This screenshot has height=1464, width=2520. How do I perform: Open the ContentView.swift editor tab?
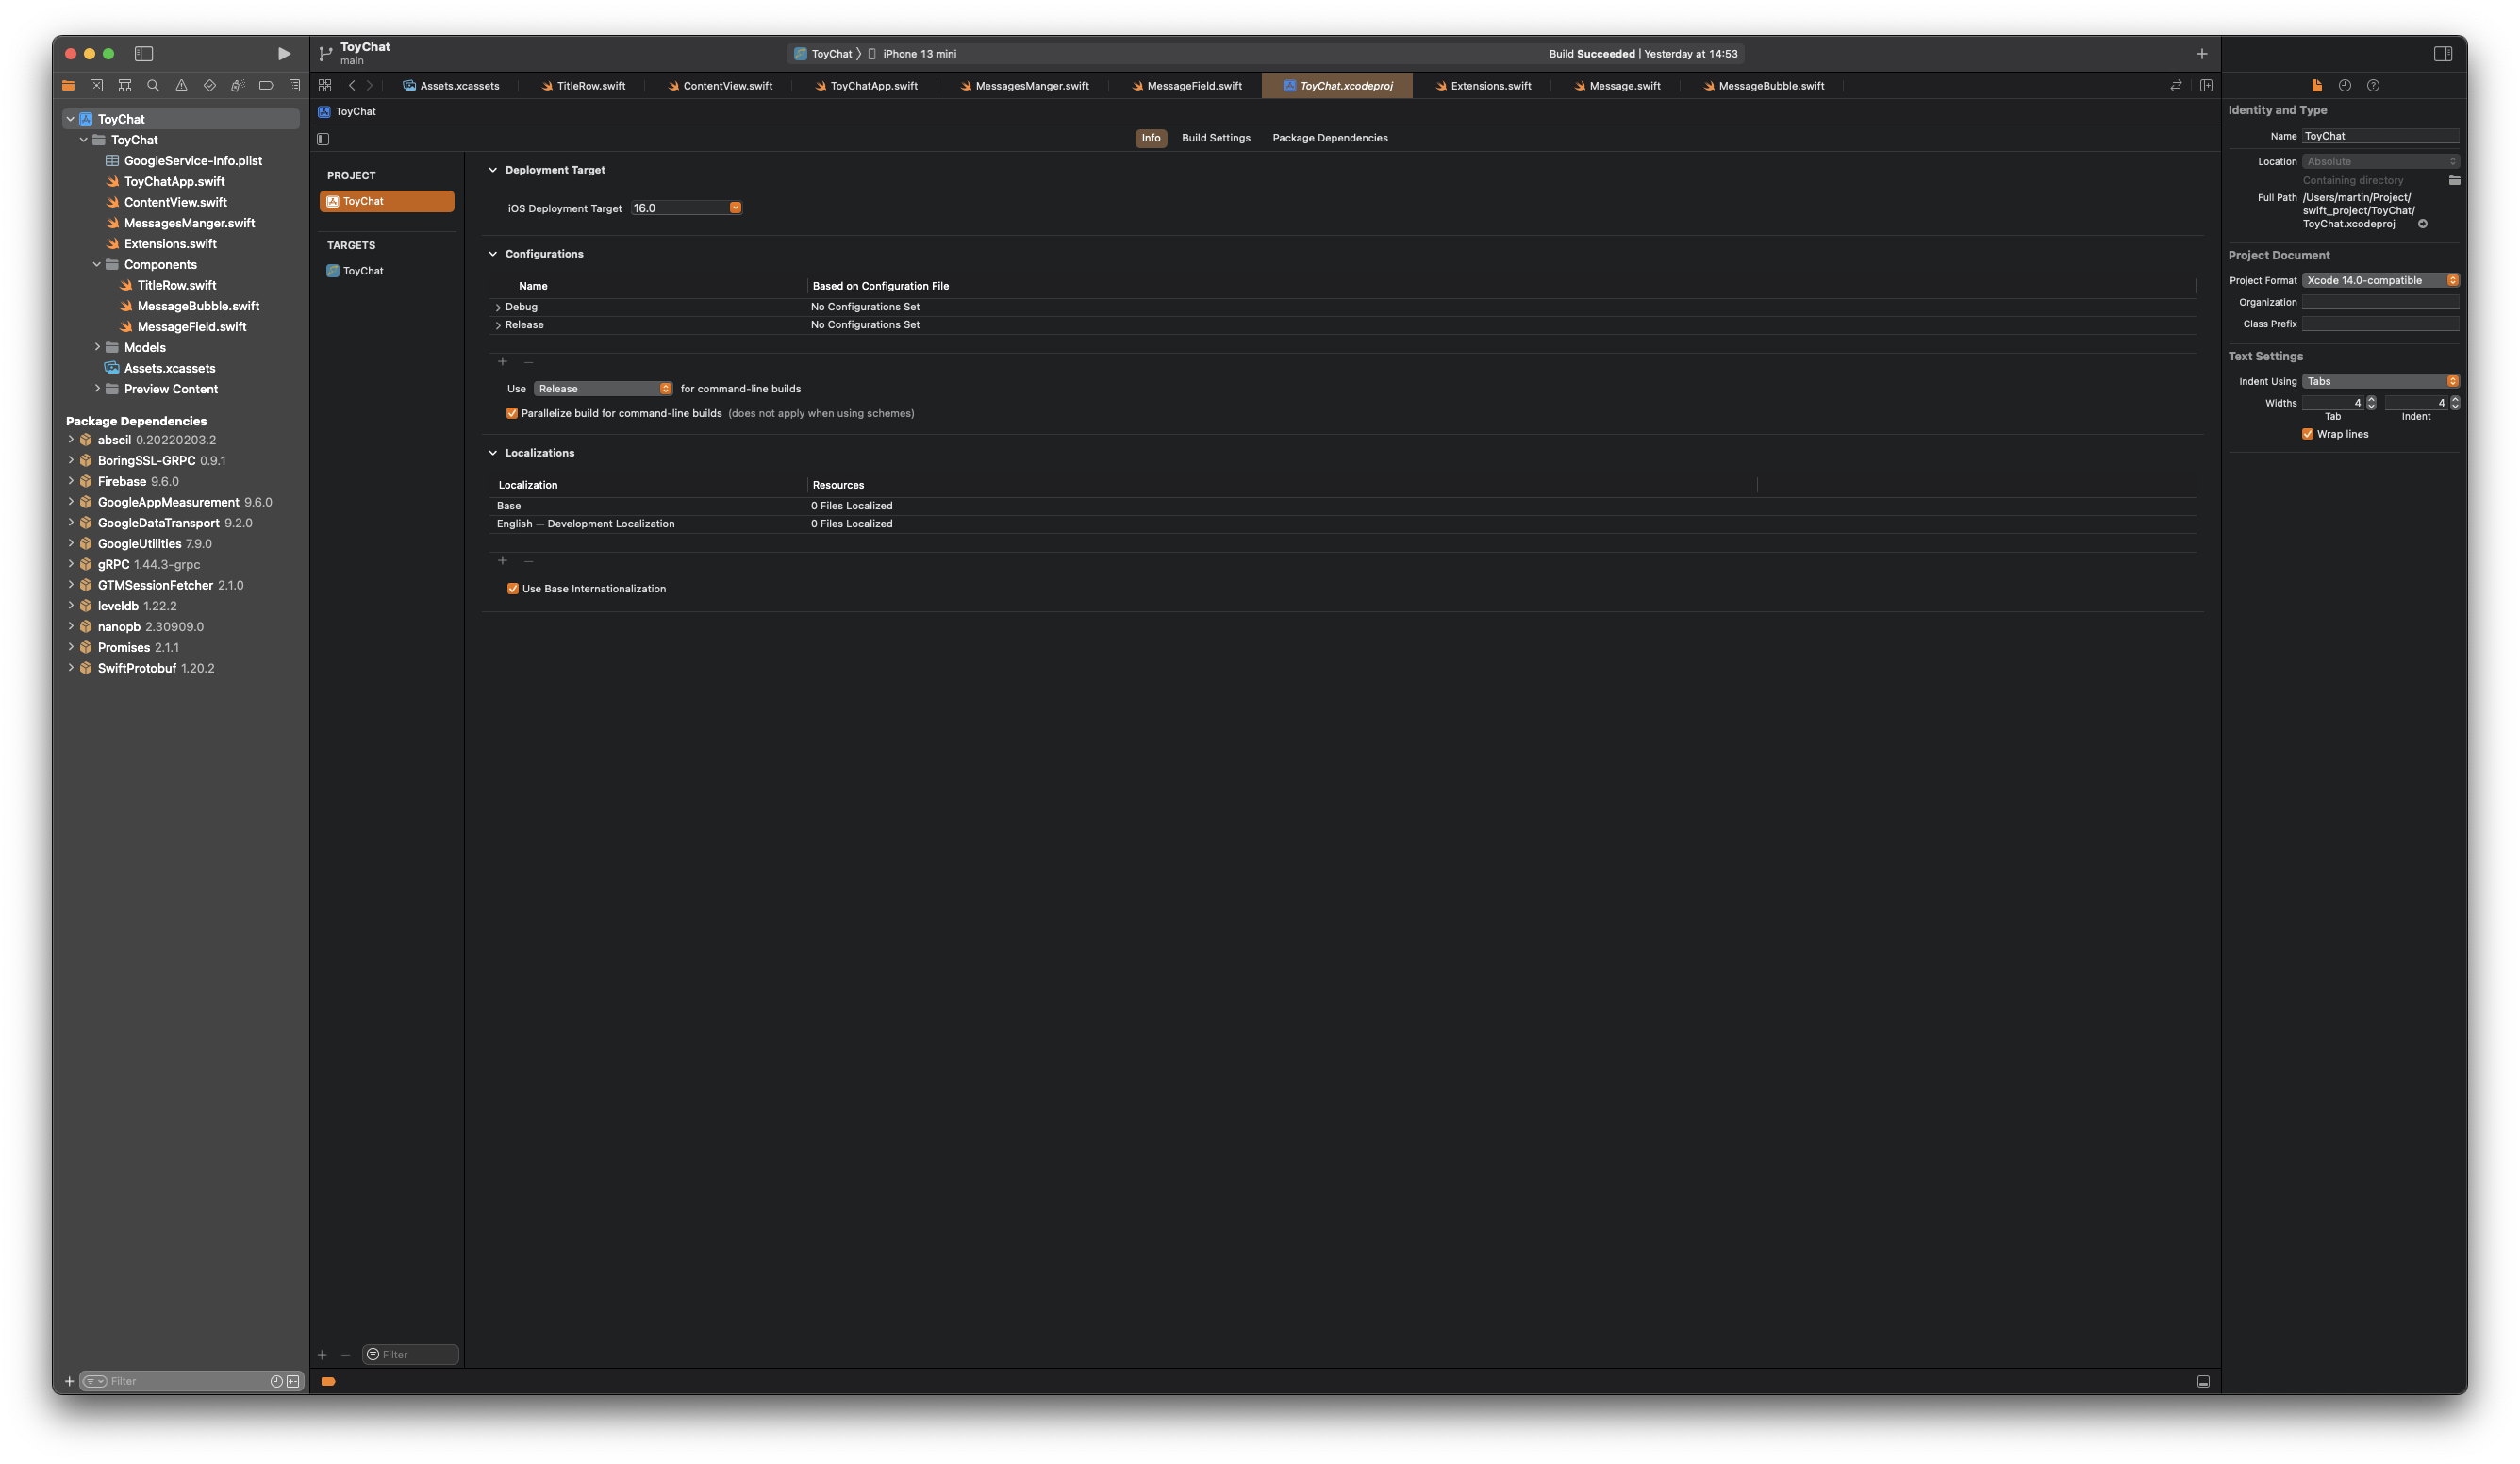click(x=726, y=86)
